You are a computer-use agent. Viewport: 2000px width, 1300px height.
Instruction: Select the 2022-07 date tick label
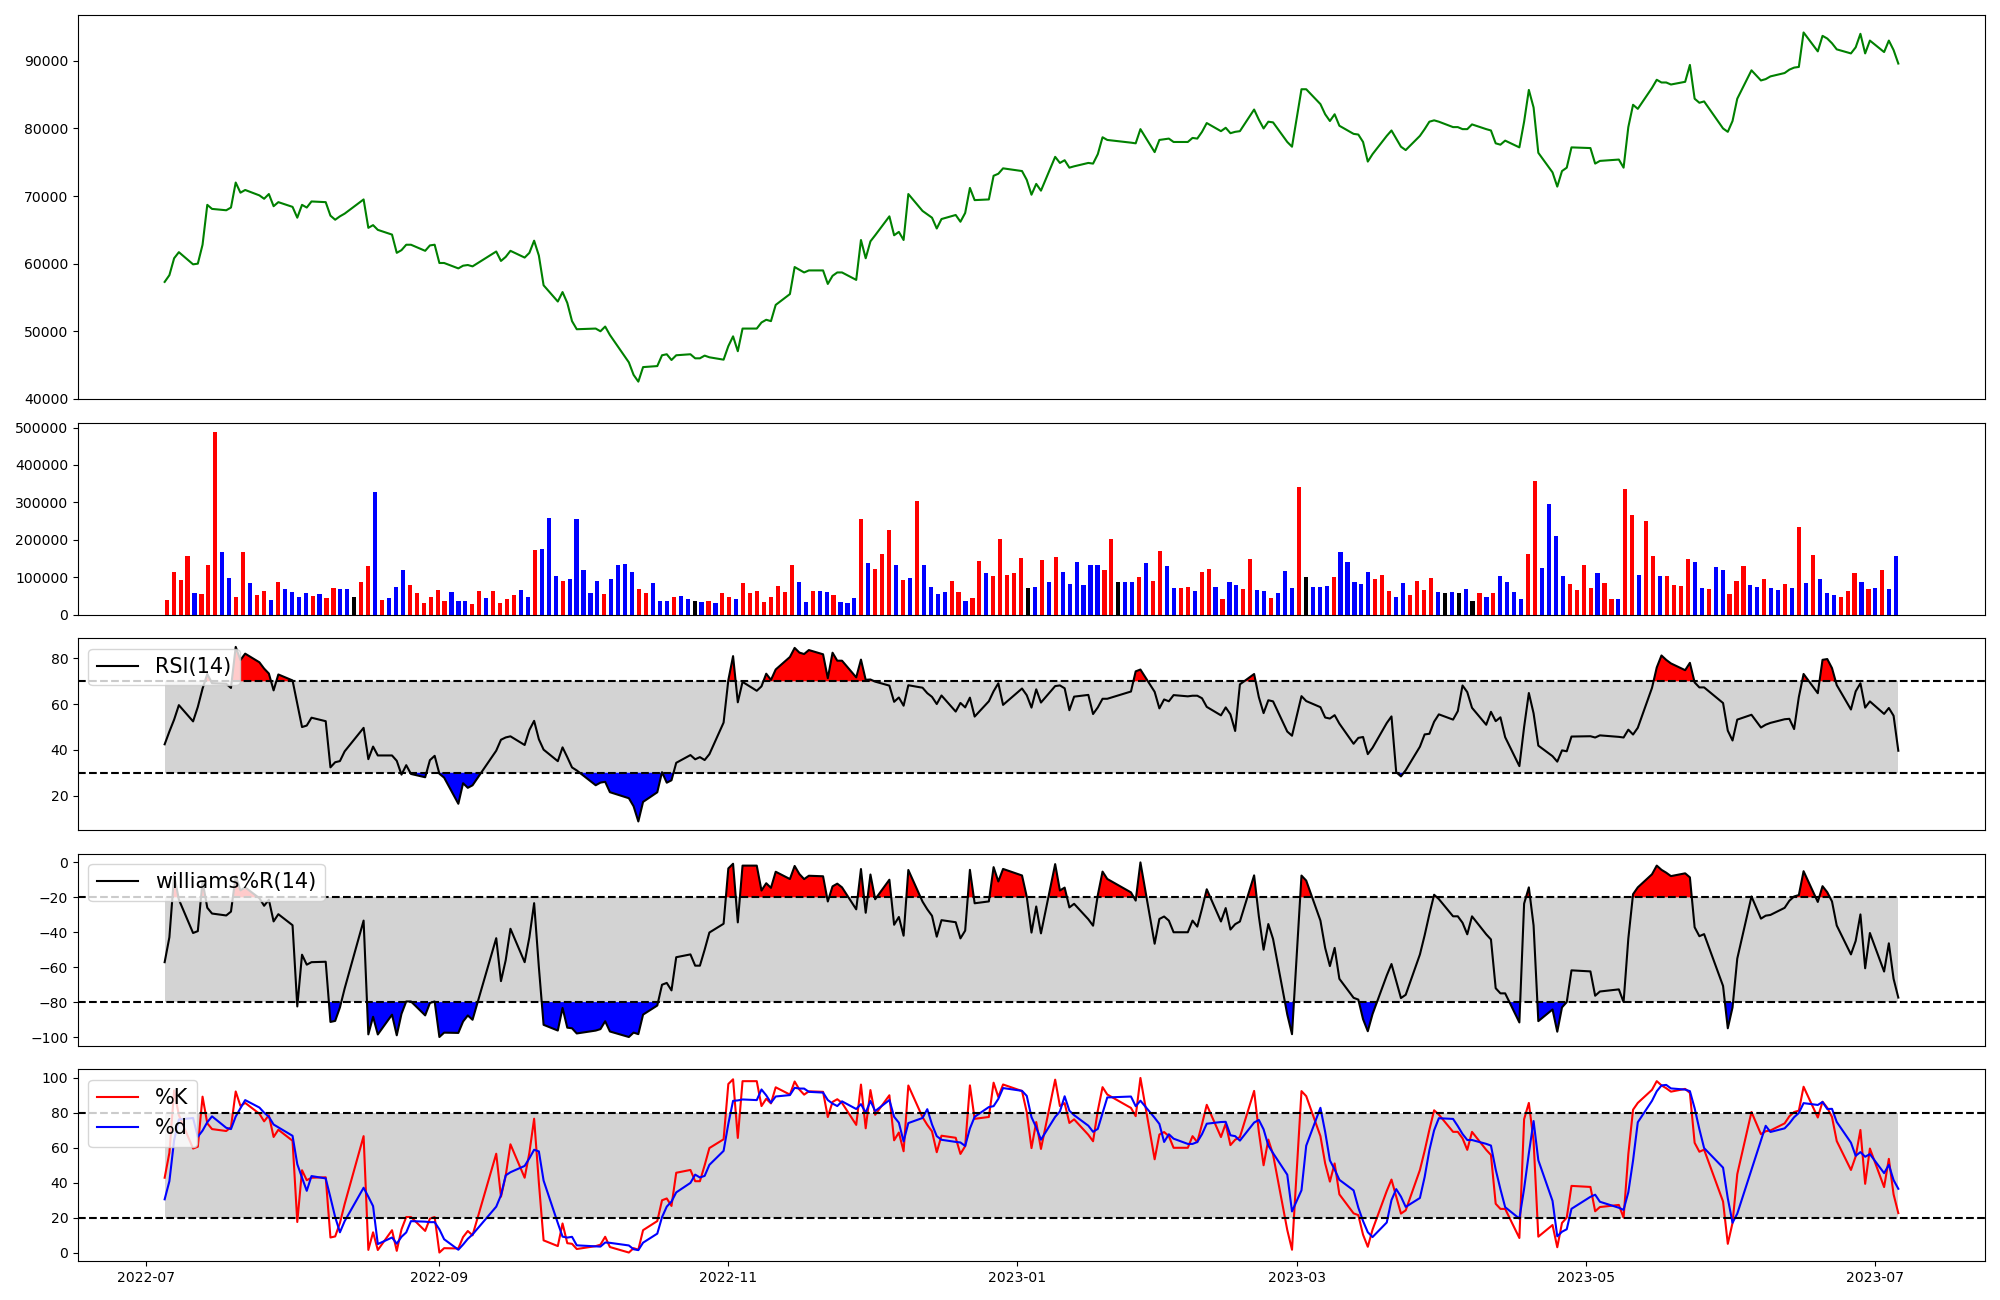click(x=147, y=1277)
